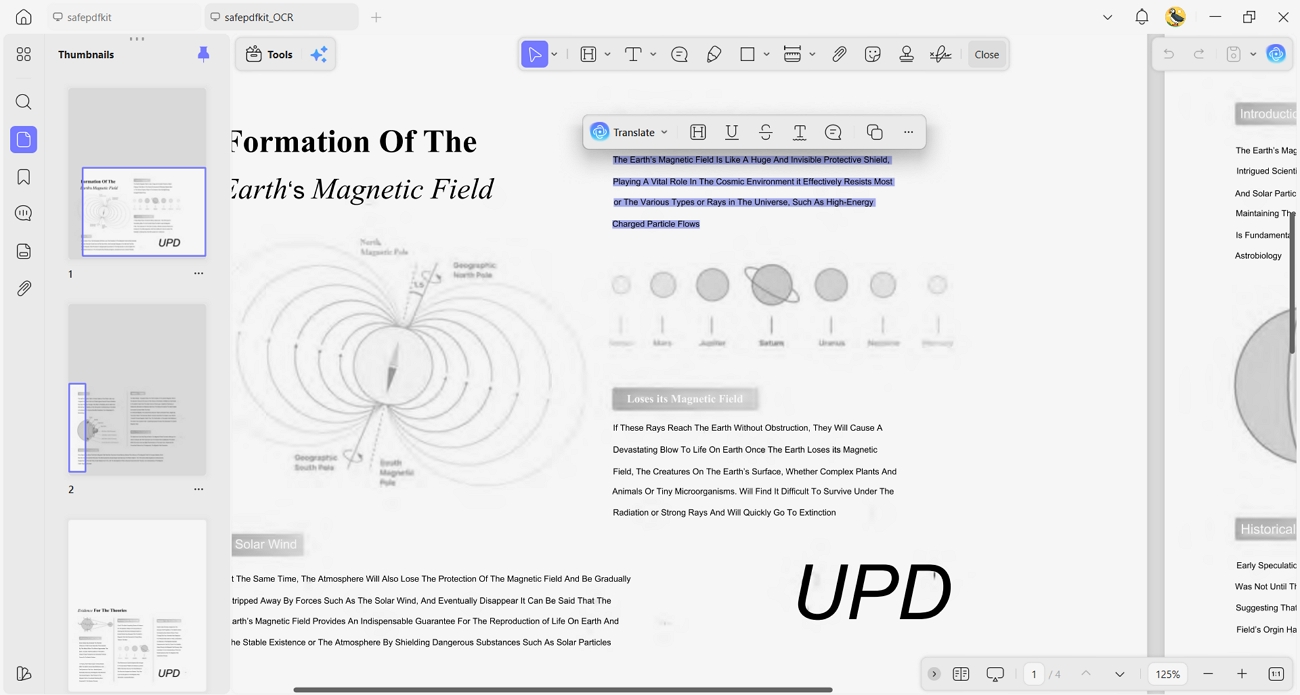Go to next page arrow
Viewport: 1300px width, 695px height.
[1119, 674]
